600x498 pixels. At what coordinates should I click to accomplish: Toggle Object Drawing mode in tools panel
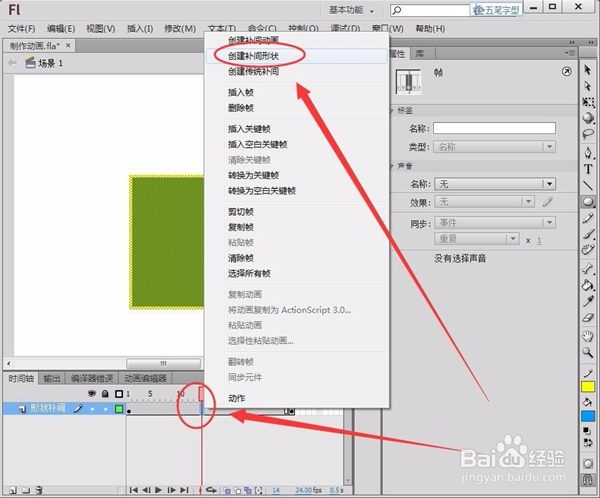click(588, 464)
